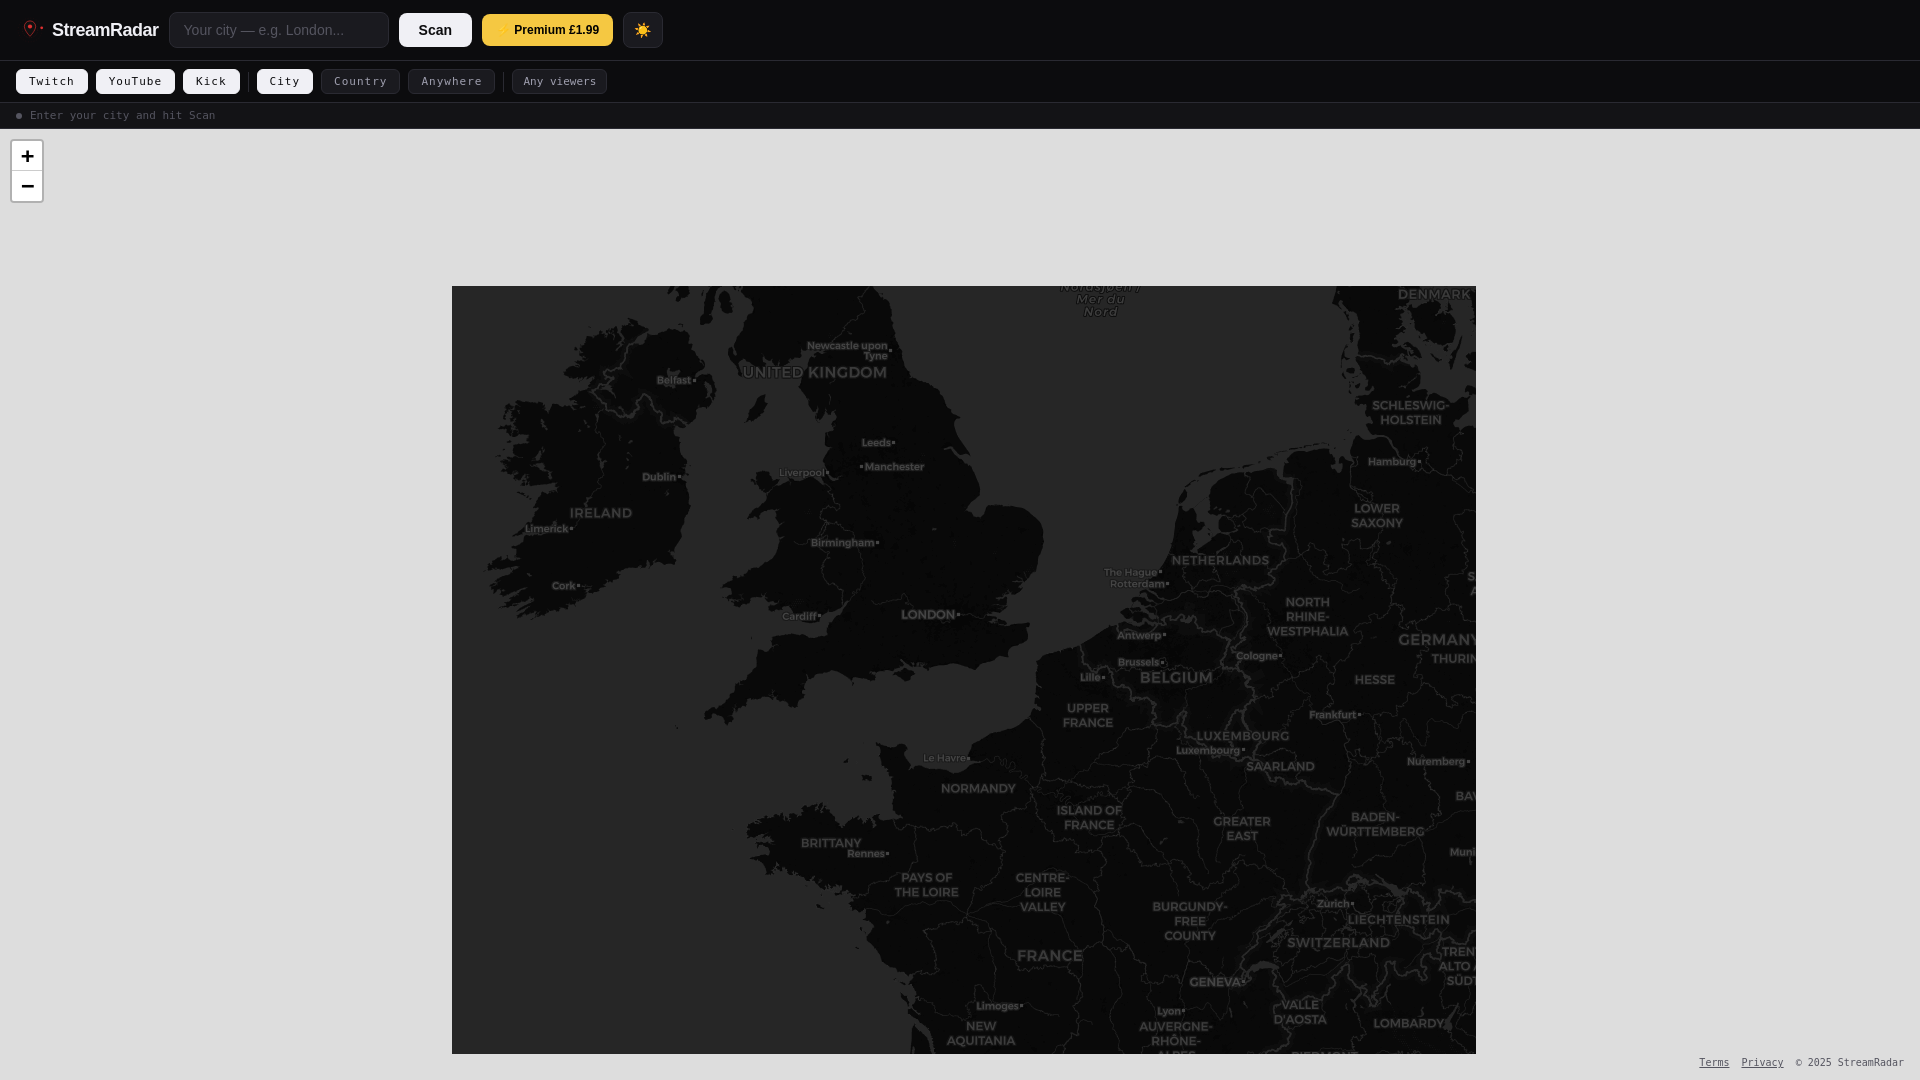Focus the Your city input field
Screen dimensions: 1920x1080
[x=279, y=30]
